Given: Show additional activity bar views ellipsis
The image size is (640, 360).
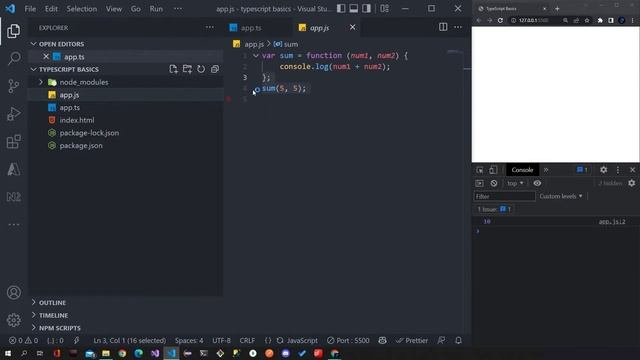Looking at the screenshot, I should 13,224.
